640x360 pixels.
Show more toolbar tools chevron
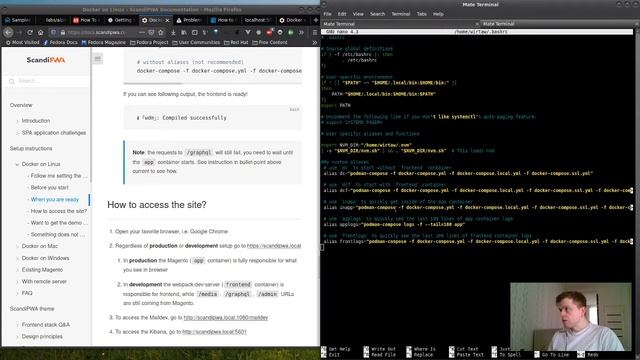[x=302, y=32]
